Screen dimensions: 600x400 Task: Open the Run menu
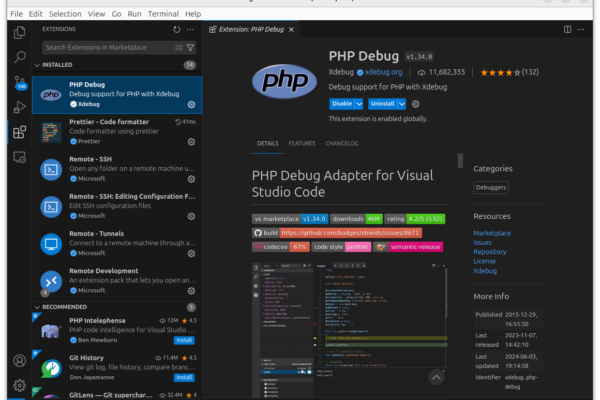(x=134, y=14)
